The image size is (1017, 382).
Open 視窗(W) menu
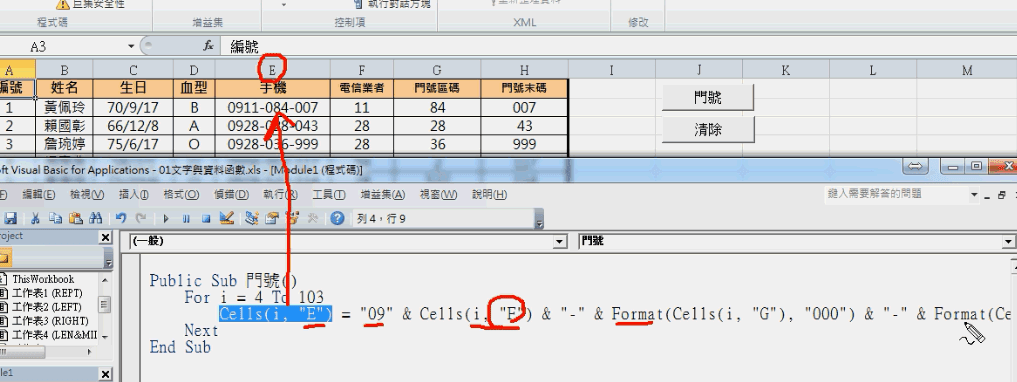point(438,195)
